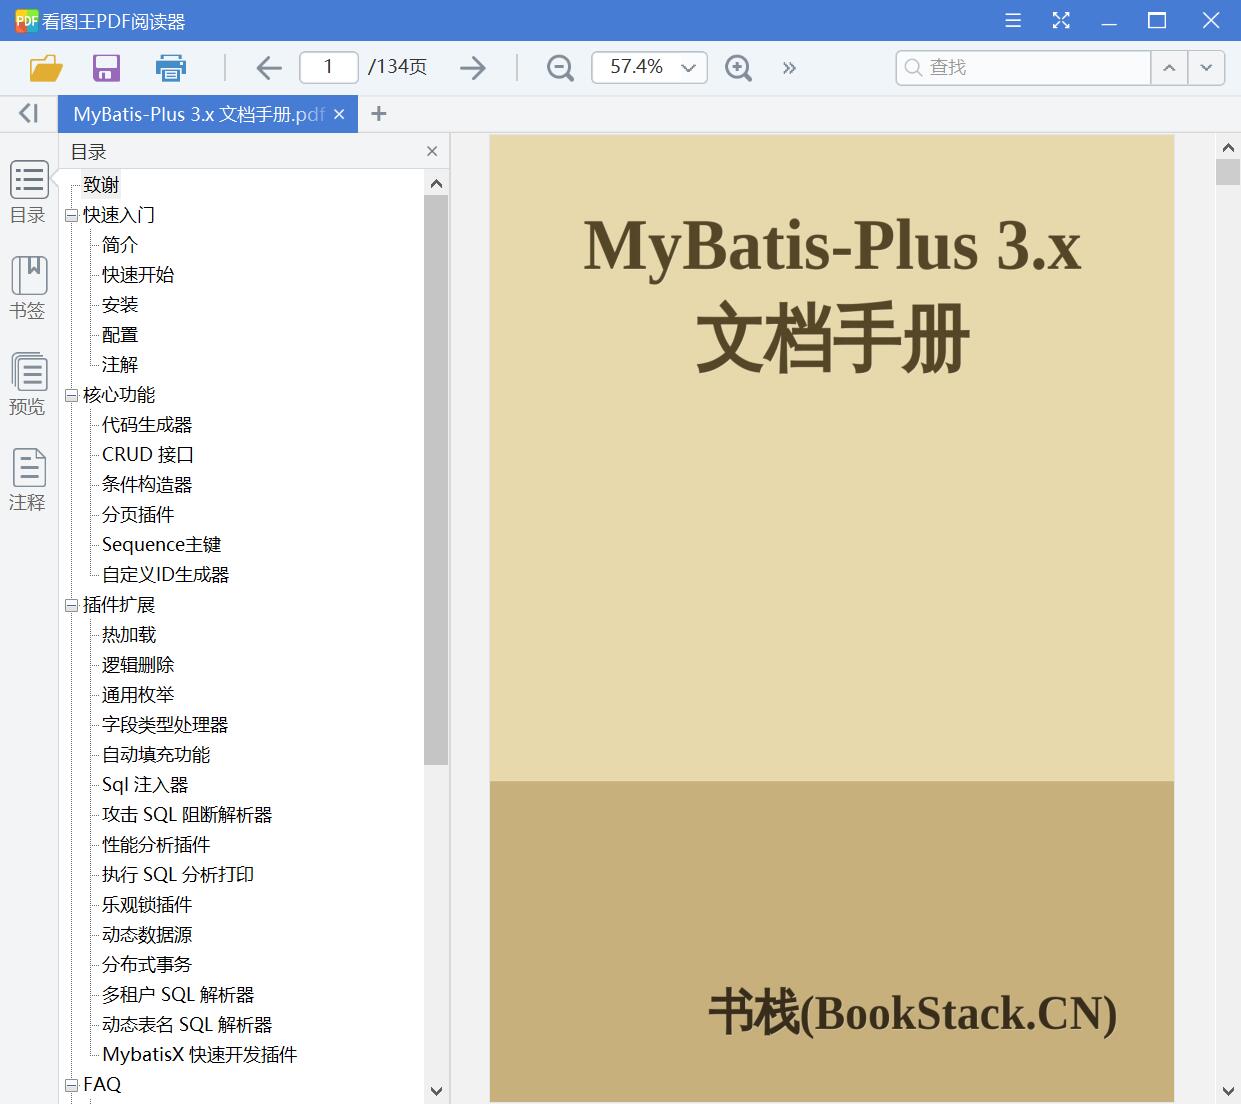Viewport: 1241px width, 1104px height.
Task: Open the 通用枚举 outline entry
Action: (138, 695)
